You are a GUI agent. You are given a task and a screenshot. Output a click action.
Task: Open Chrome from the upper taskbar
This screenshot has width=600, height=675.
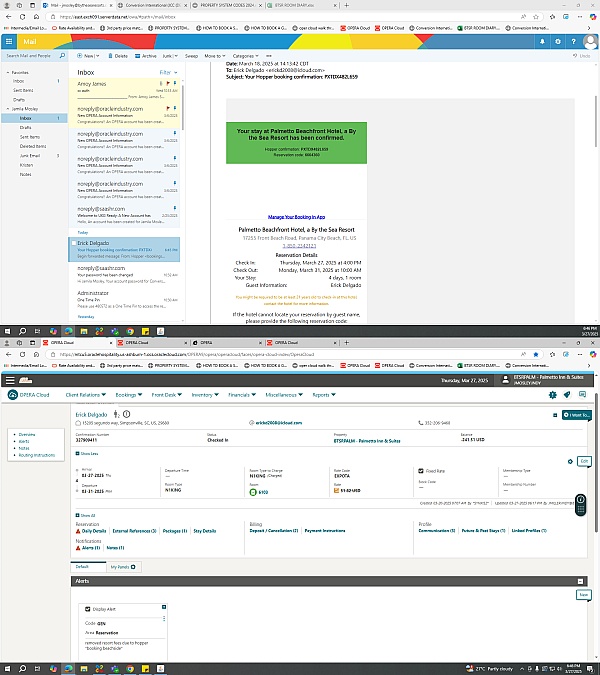130,331
